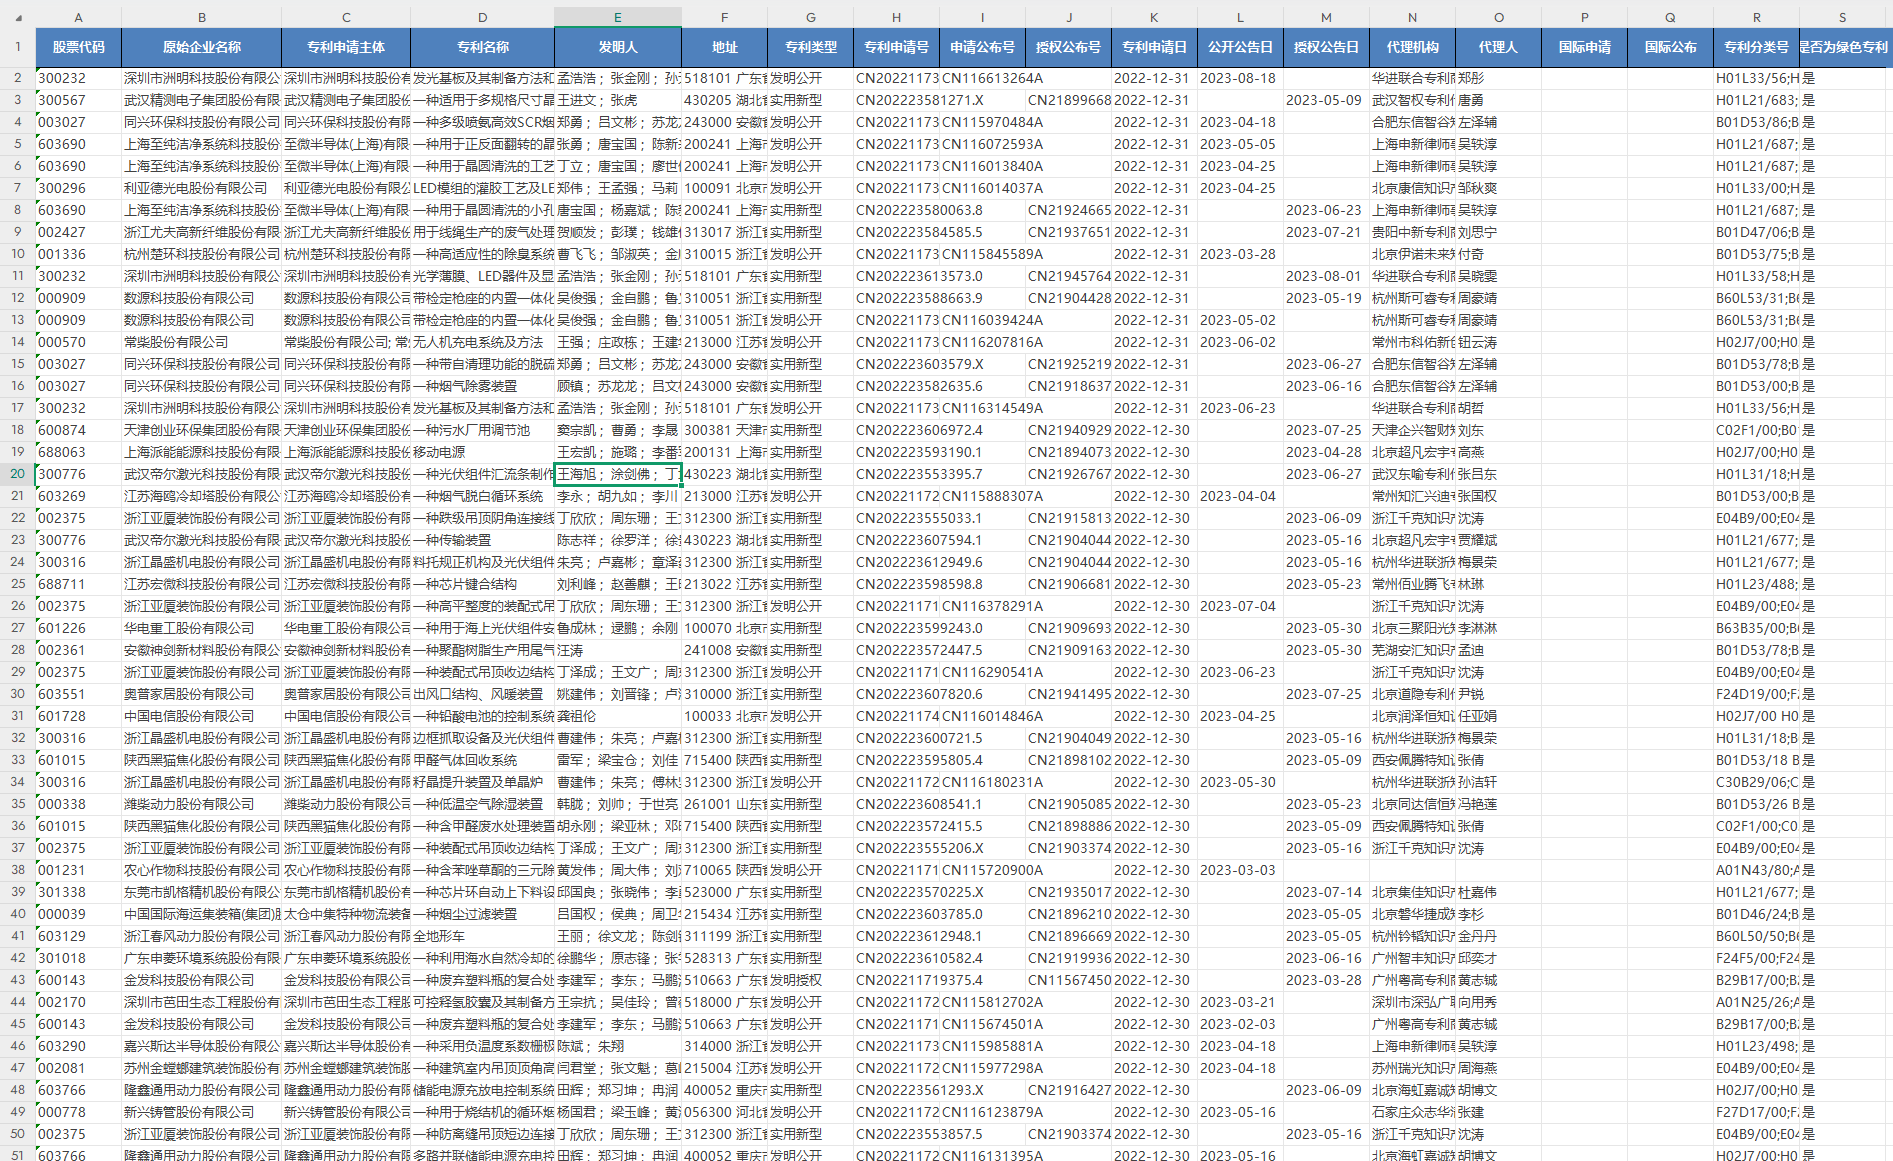
Task: Select the 专利分类号 header cell
Action: (1757, 47)
